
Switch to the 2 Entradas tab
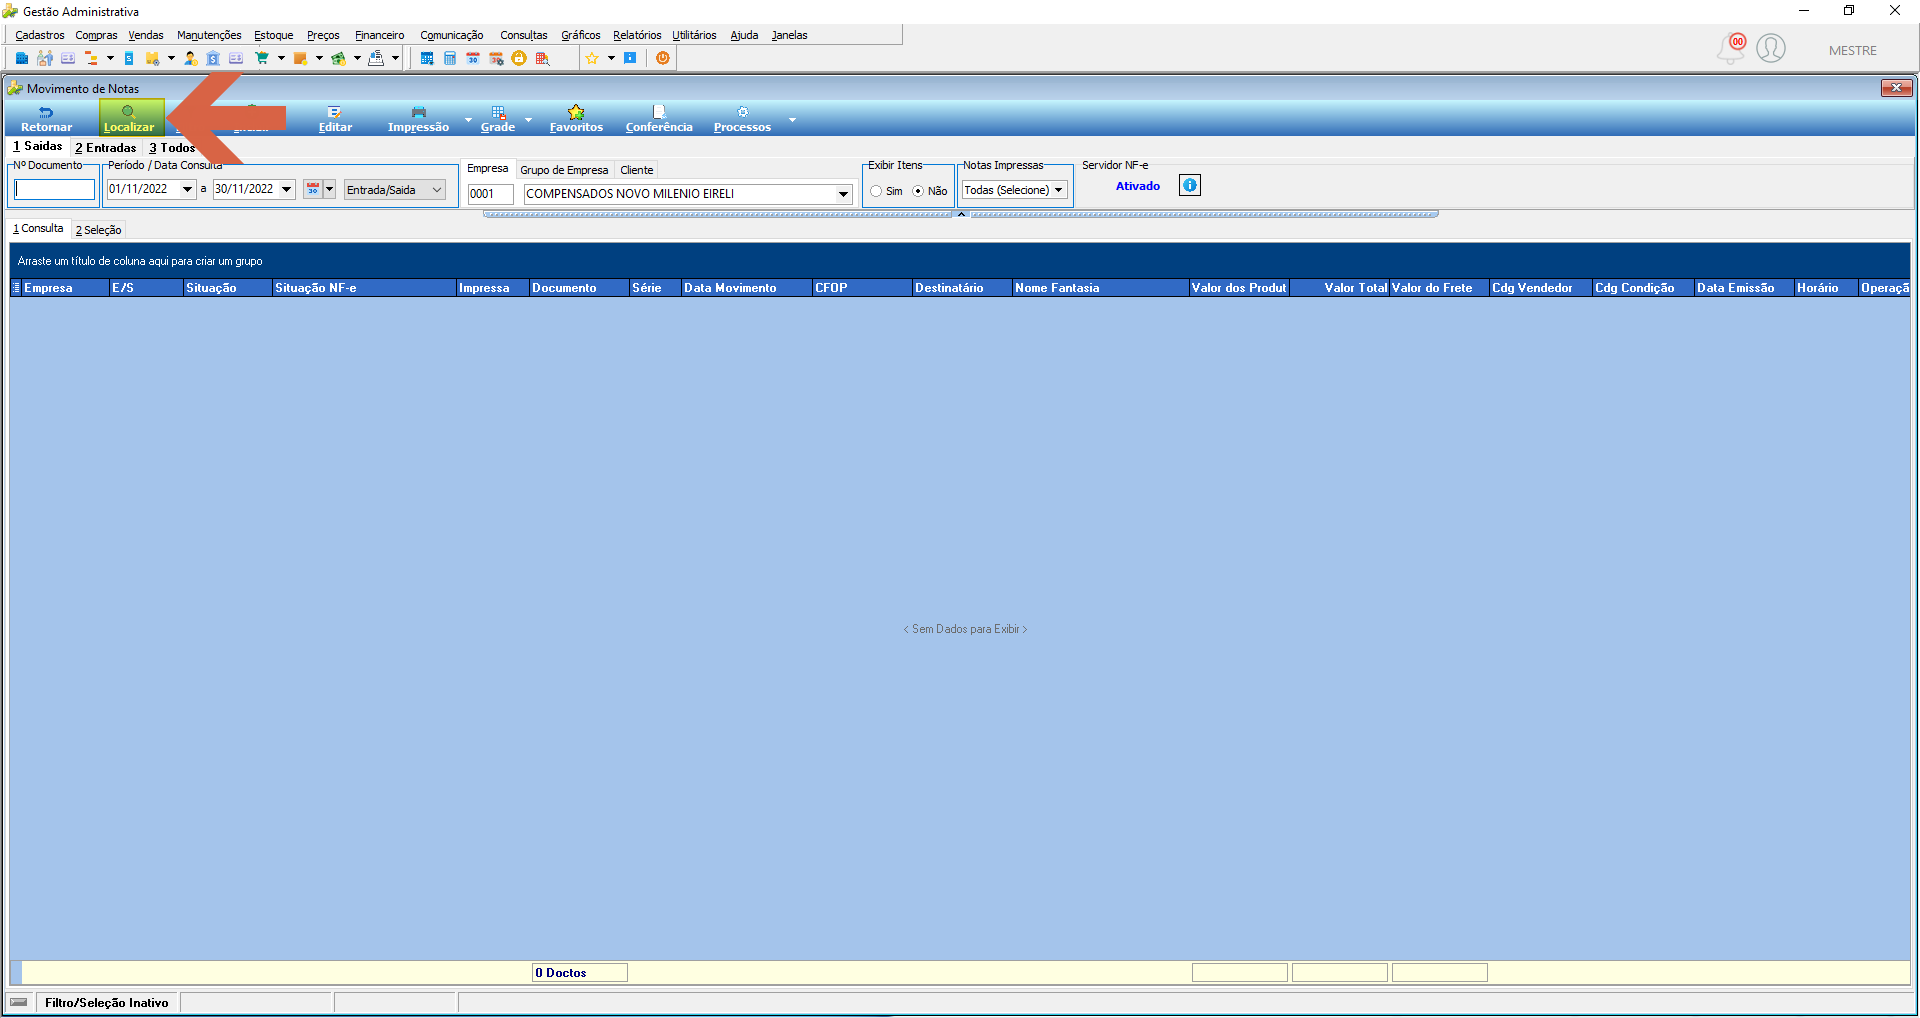106,147
